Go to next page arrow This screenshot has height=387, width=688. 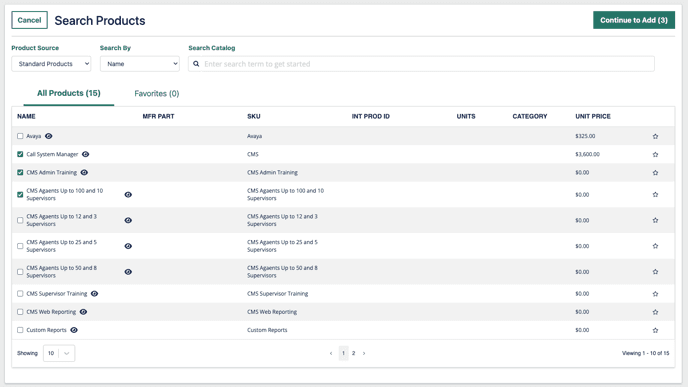pyautogui.click(x=364, y=353)
